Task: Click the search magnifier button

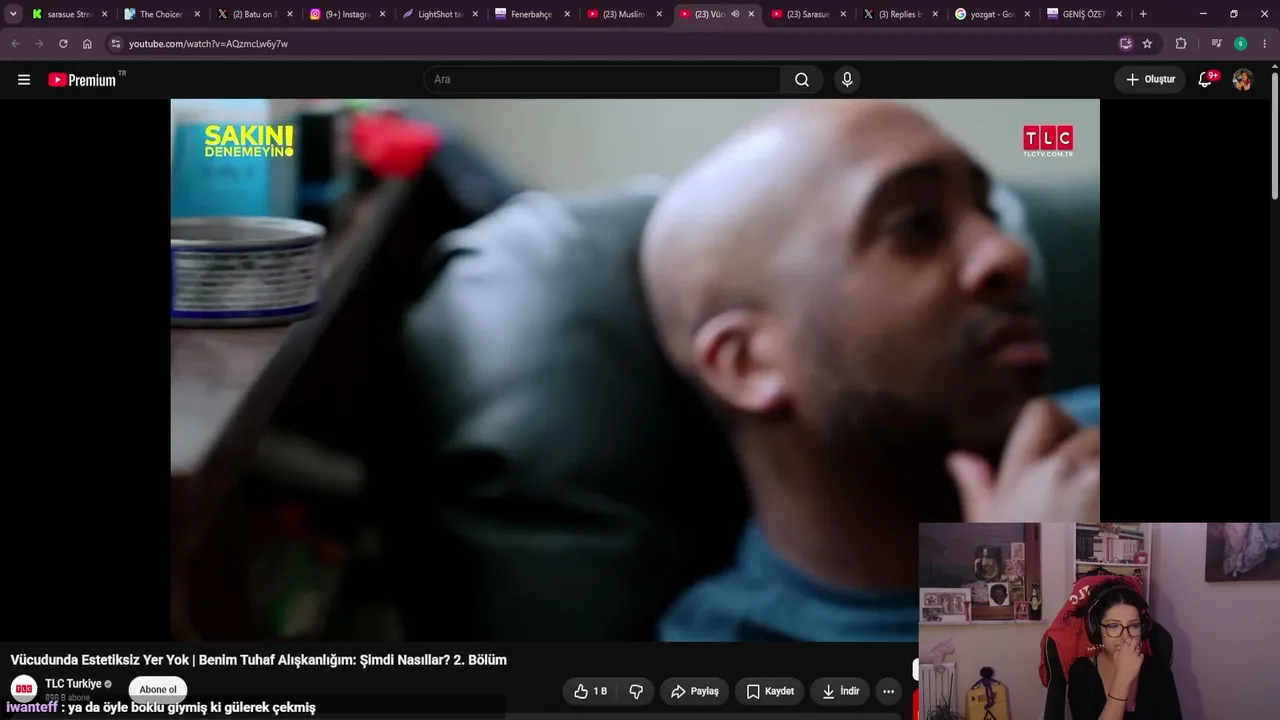Action: (802, 80)
